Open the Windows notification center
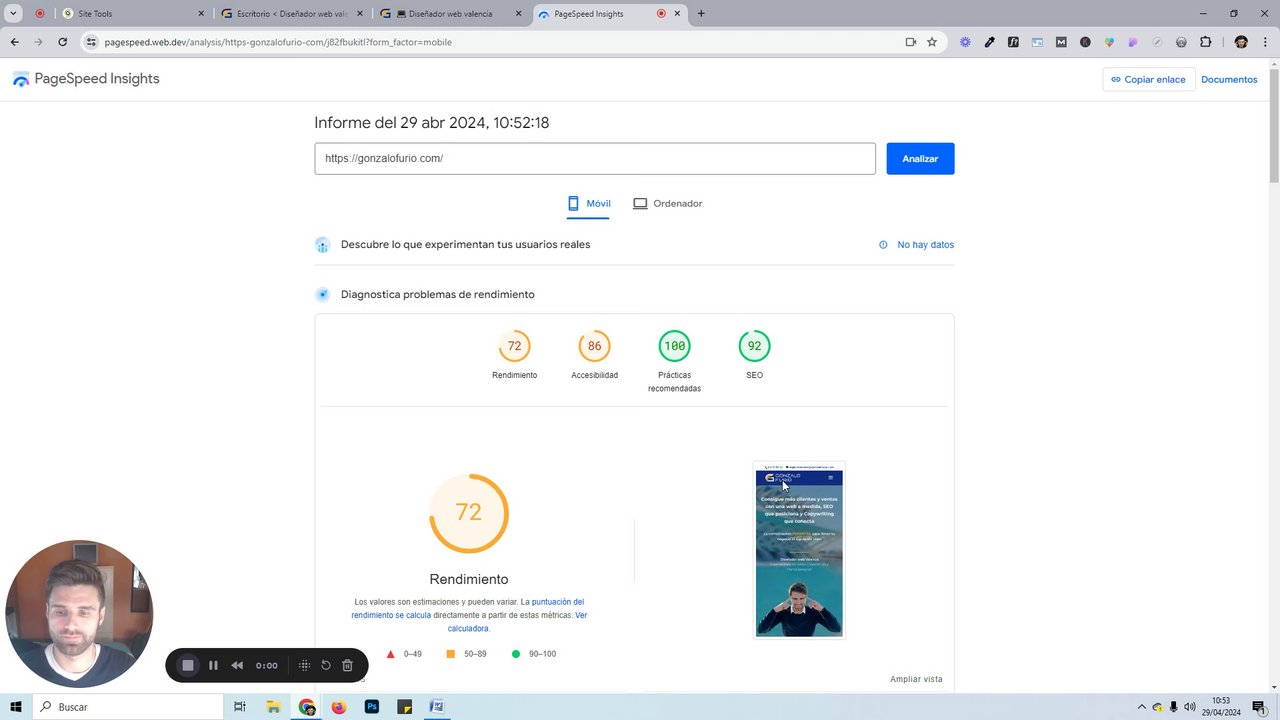The image size is (1280, 720). (x=1260, y=707)
